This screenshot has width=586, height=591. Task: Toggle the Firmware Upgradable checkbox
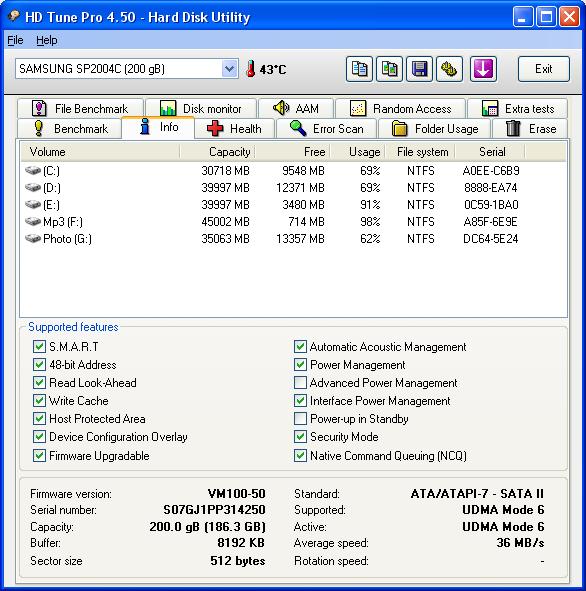pos(39,455)
